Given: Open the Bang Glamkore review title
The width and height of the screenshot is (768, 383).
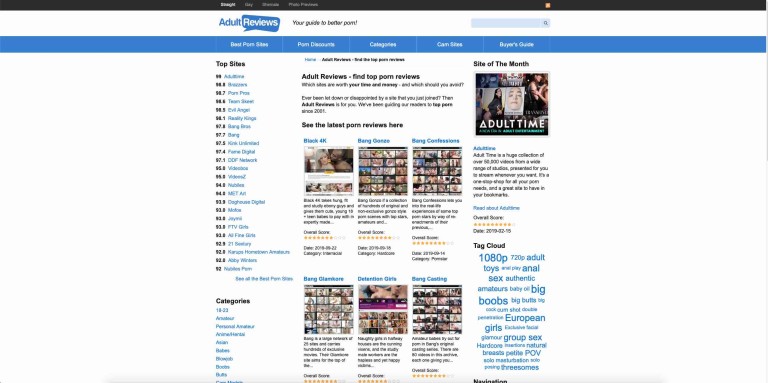Looking at the screenshot, I should (324, 279).
